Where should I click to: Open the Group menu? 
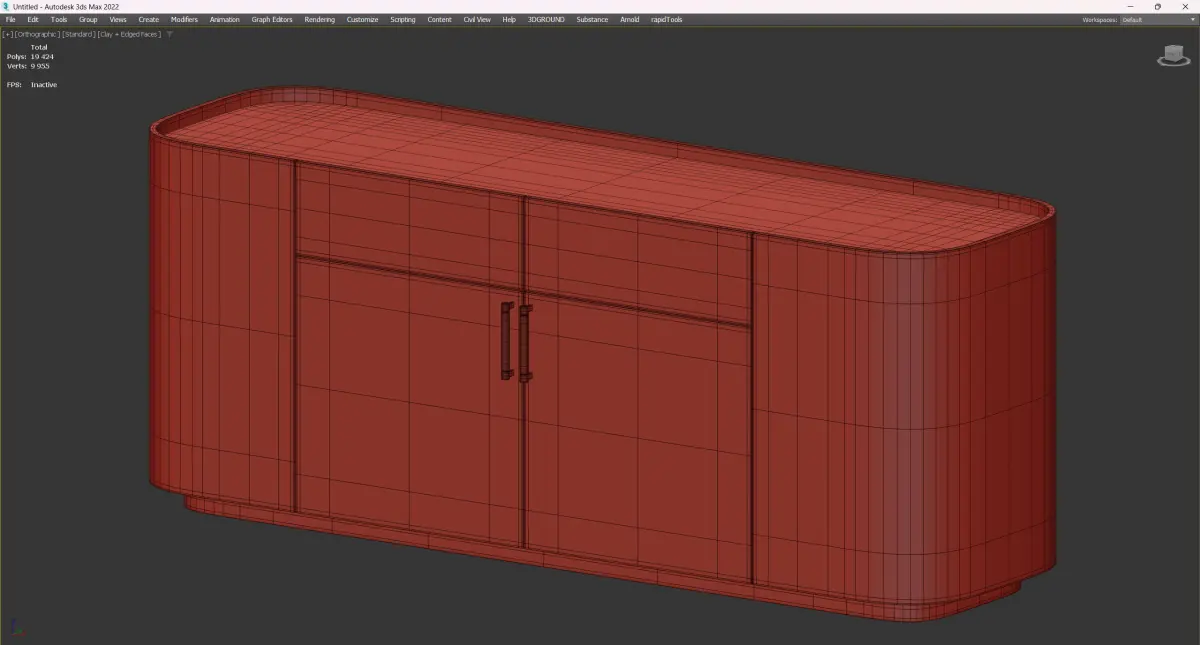pyautogui.click(x=88, y=19)
